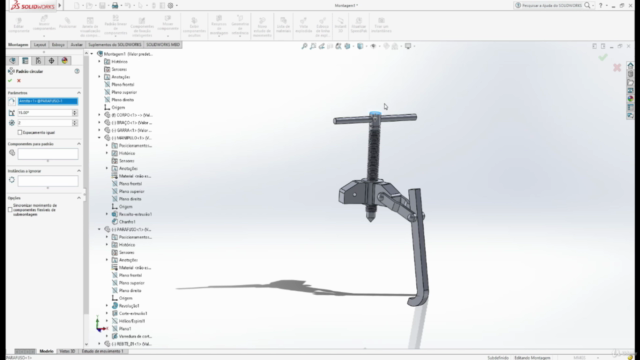Open the Suplementos do SOLIDWORKS tab
Screen dimensions: 640x360
pos(115,44)
